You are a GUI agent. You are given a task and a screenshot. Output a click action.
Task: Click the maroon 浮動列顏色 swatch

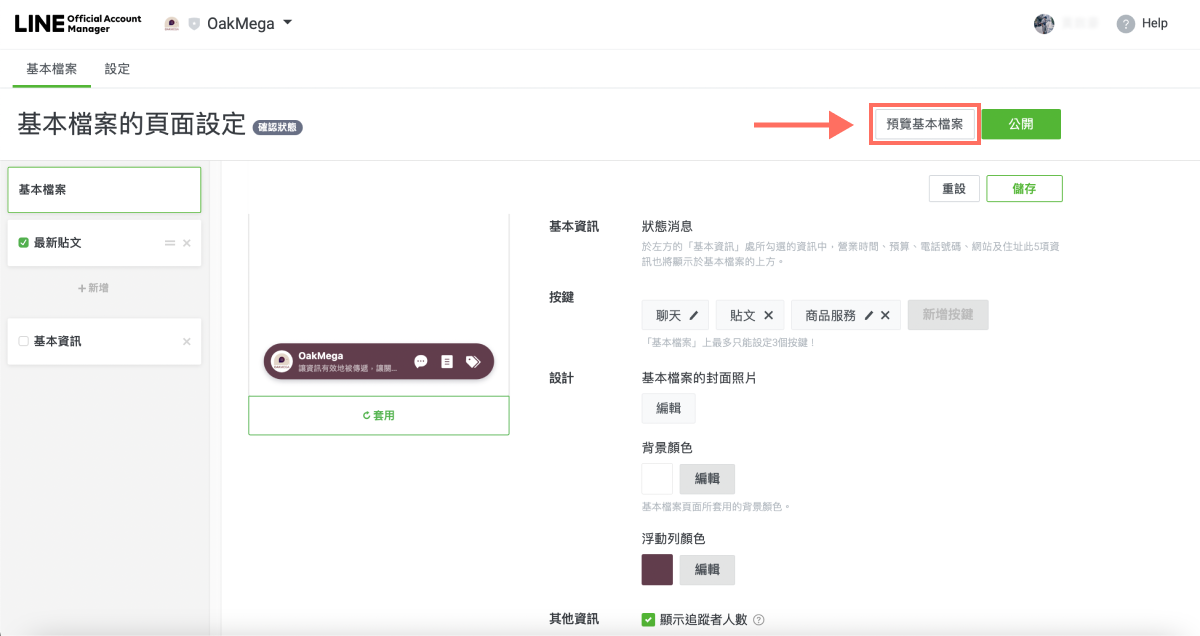pos(657,569)
